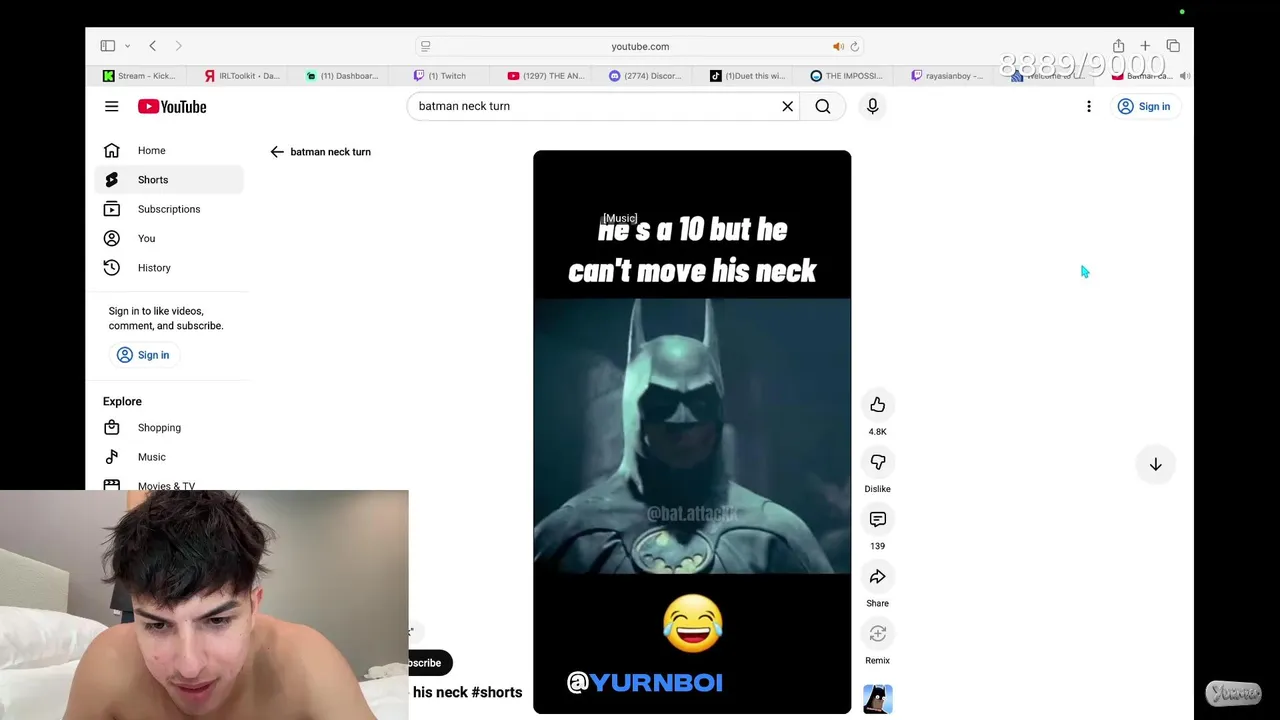The image size is (1280, 720).
Task: Open the page settings icon in address bar
Action: tap(426, 46)
